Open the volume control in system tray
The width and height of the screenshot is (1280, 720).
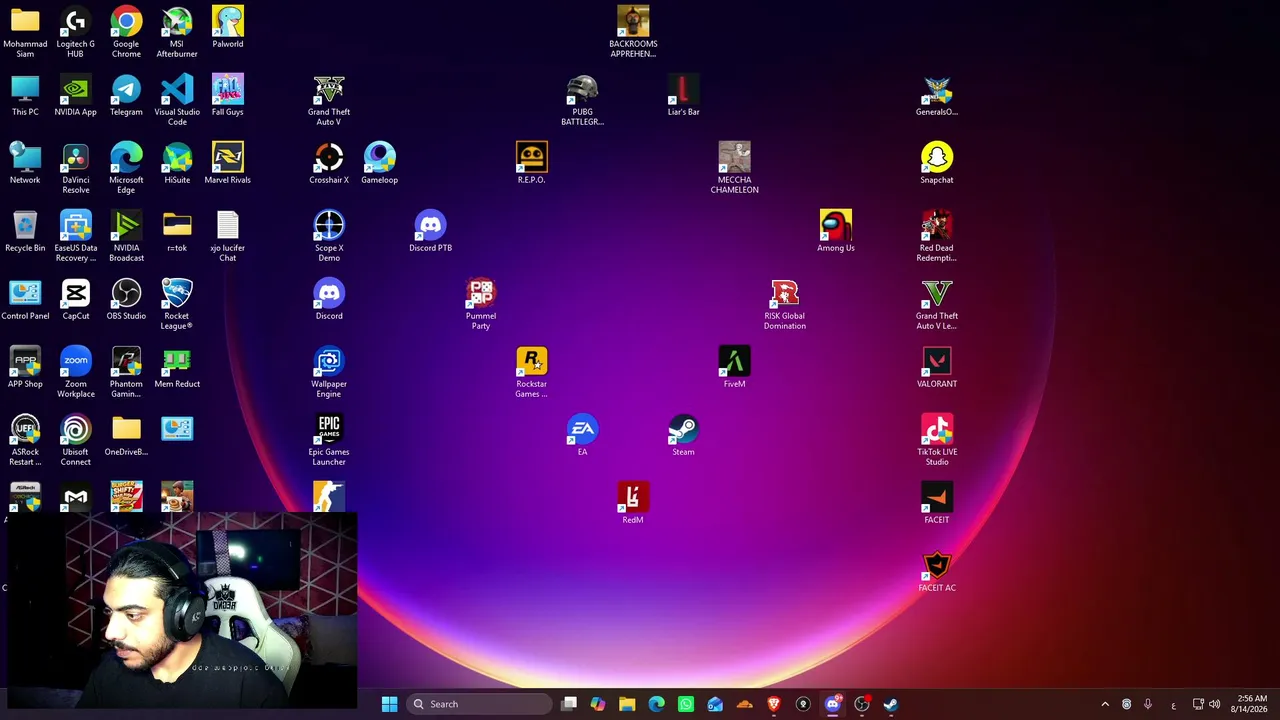click(x=1215, y=704)
